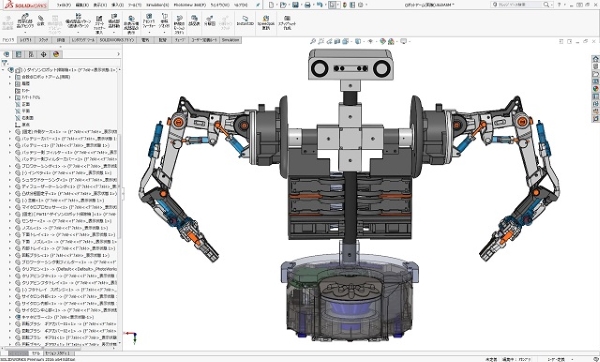
Task: Switch to the 配管 ribbon tab
Action: point(163,40)
